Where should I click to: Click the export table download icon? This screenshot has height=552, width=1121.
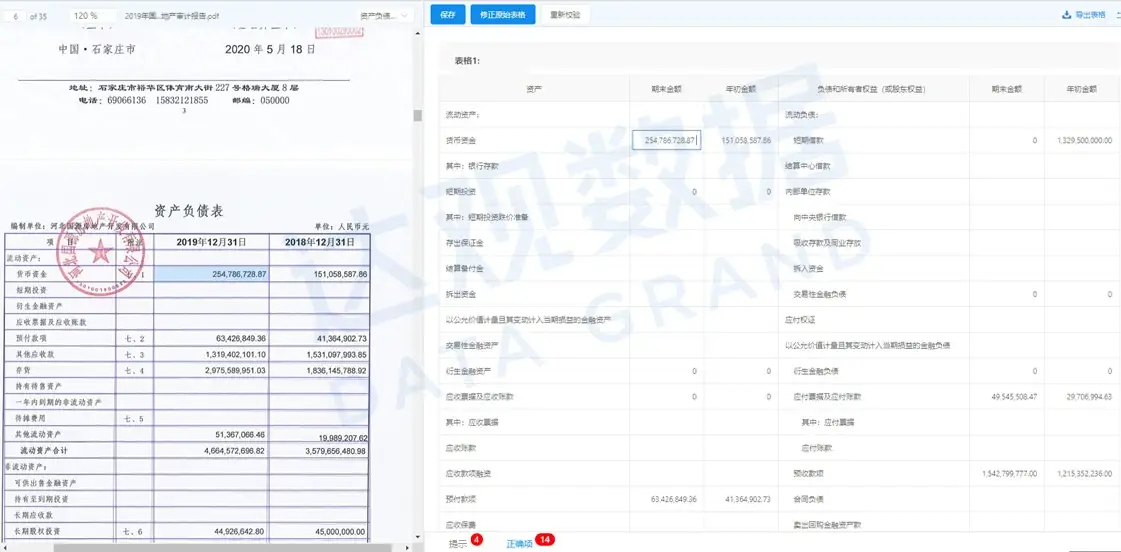pos(1066,15)
